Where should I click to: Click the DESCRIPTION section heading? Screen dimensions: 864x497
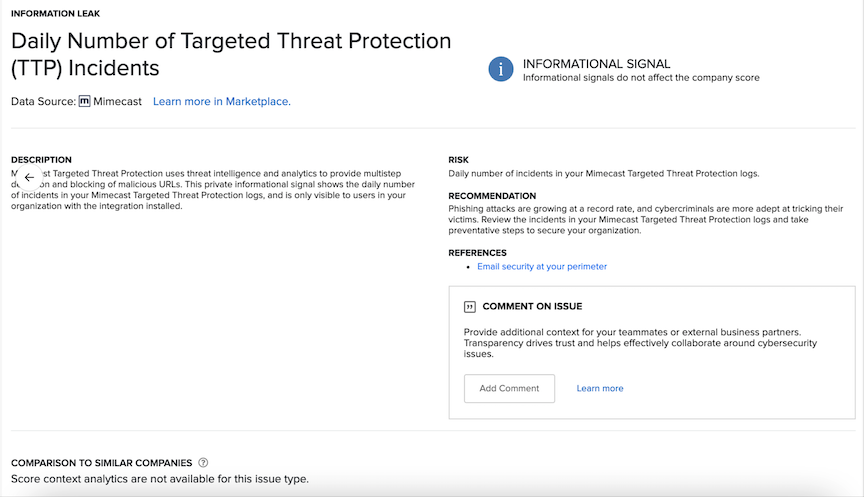pyautogui.click(x=41, y=160)
